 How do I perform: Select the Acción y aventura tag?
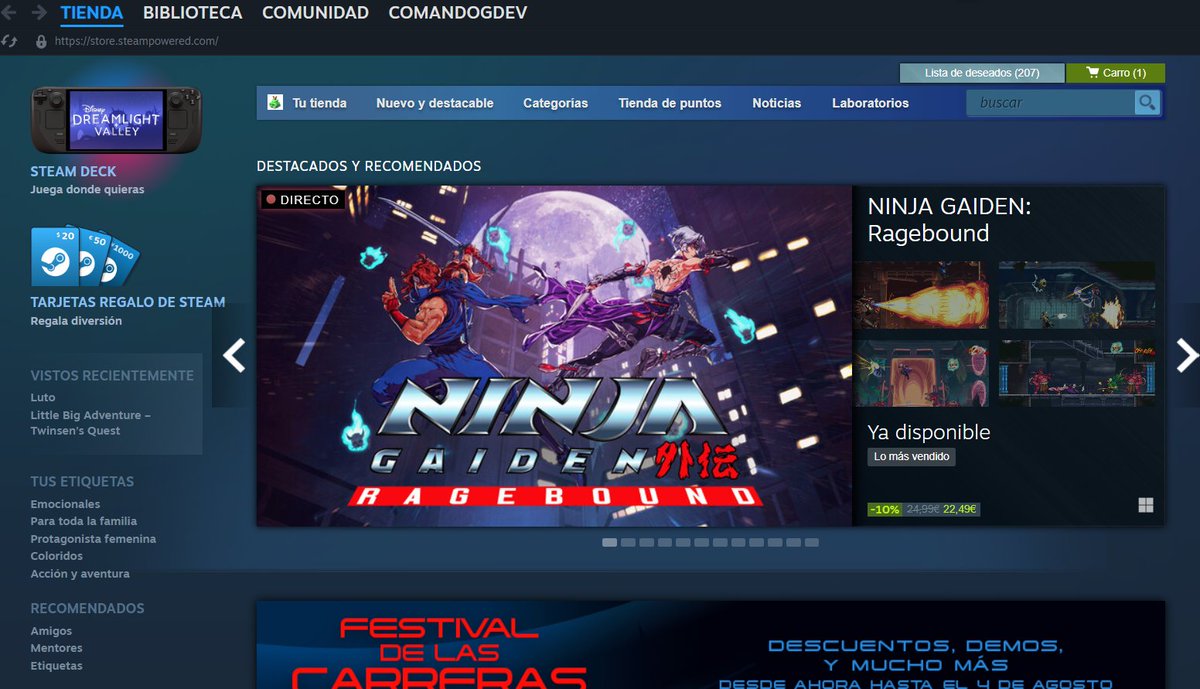coord(80,574)
